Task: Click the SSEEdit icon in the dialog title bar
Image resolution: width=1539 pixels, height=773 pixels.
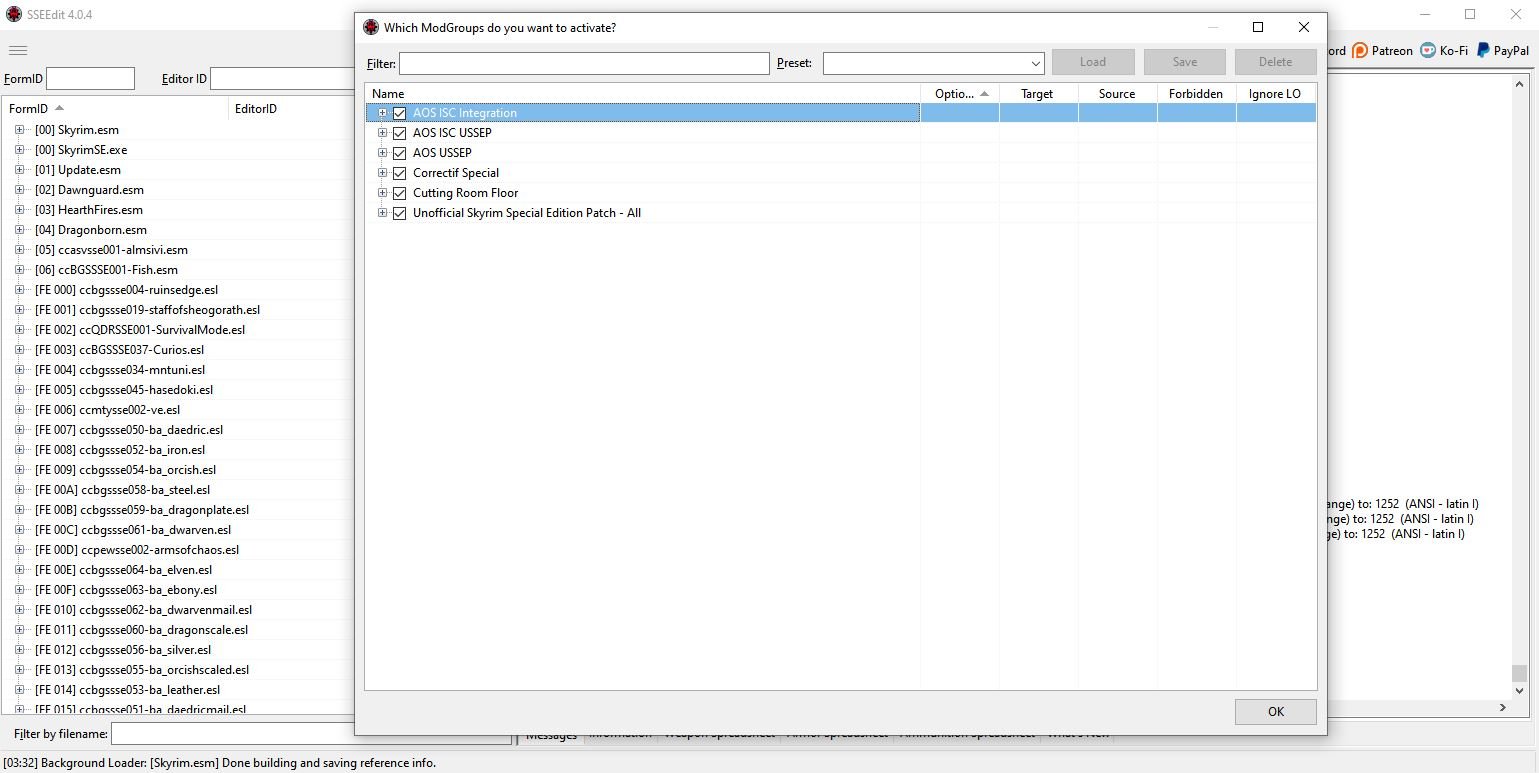Action: point(371,27)
